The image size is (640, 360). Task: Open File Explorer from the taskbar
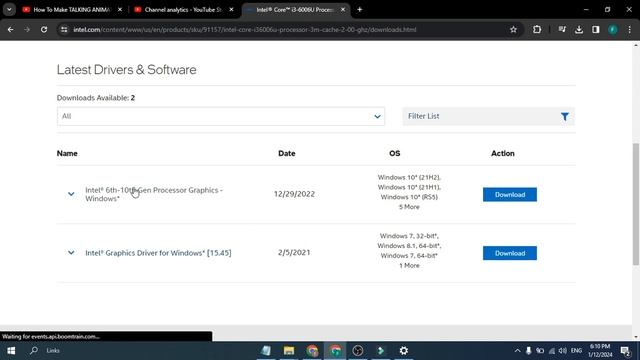(289, 351)
